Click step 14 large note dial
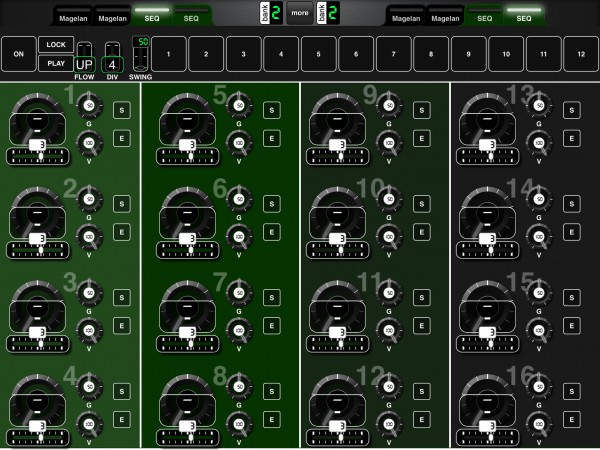Image resolution: width=600 pixels, height=450 pixels. pyautogui.click(x=487, y=213)
